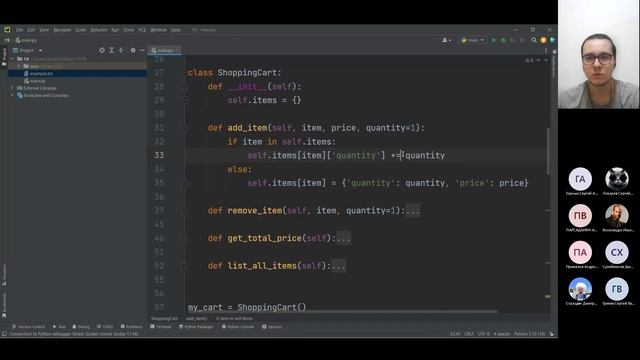The width and height of the screenshot is (640, 360).
Task: Open the run configuration dropdown
Action: click(x=472, y=40)
